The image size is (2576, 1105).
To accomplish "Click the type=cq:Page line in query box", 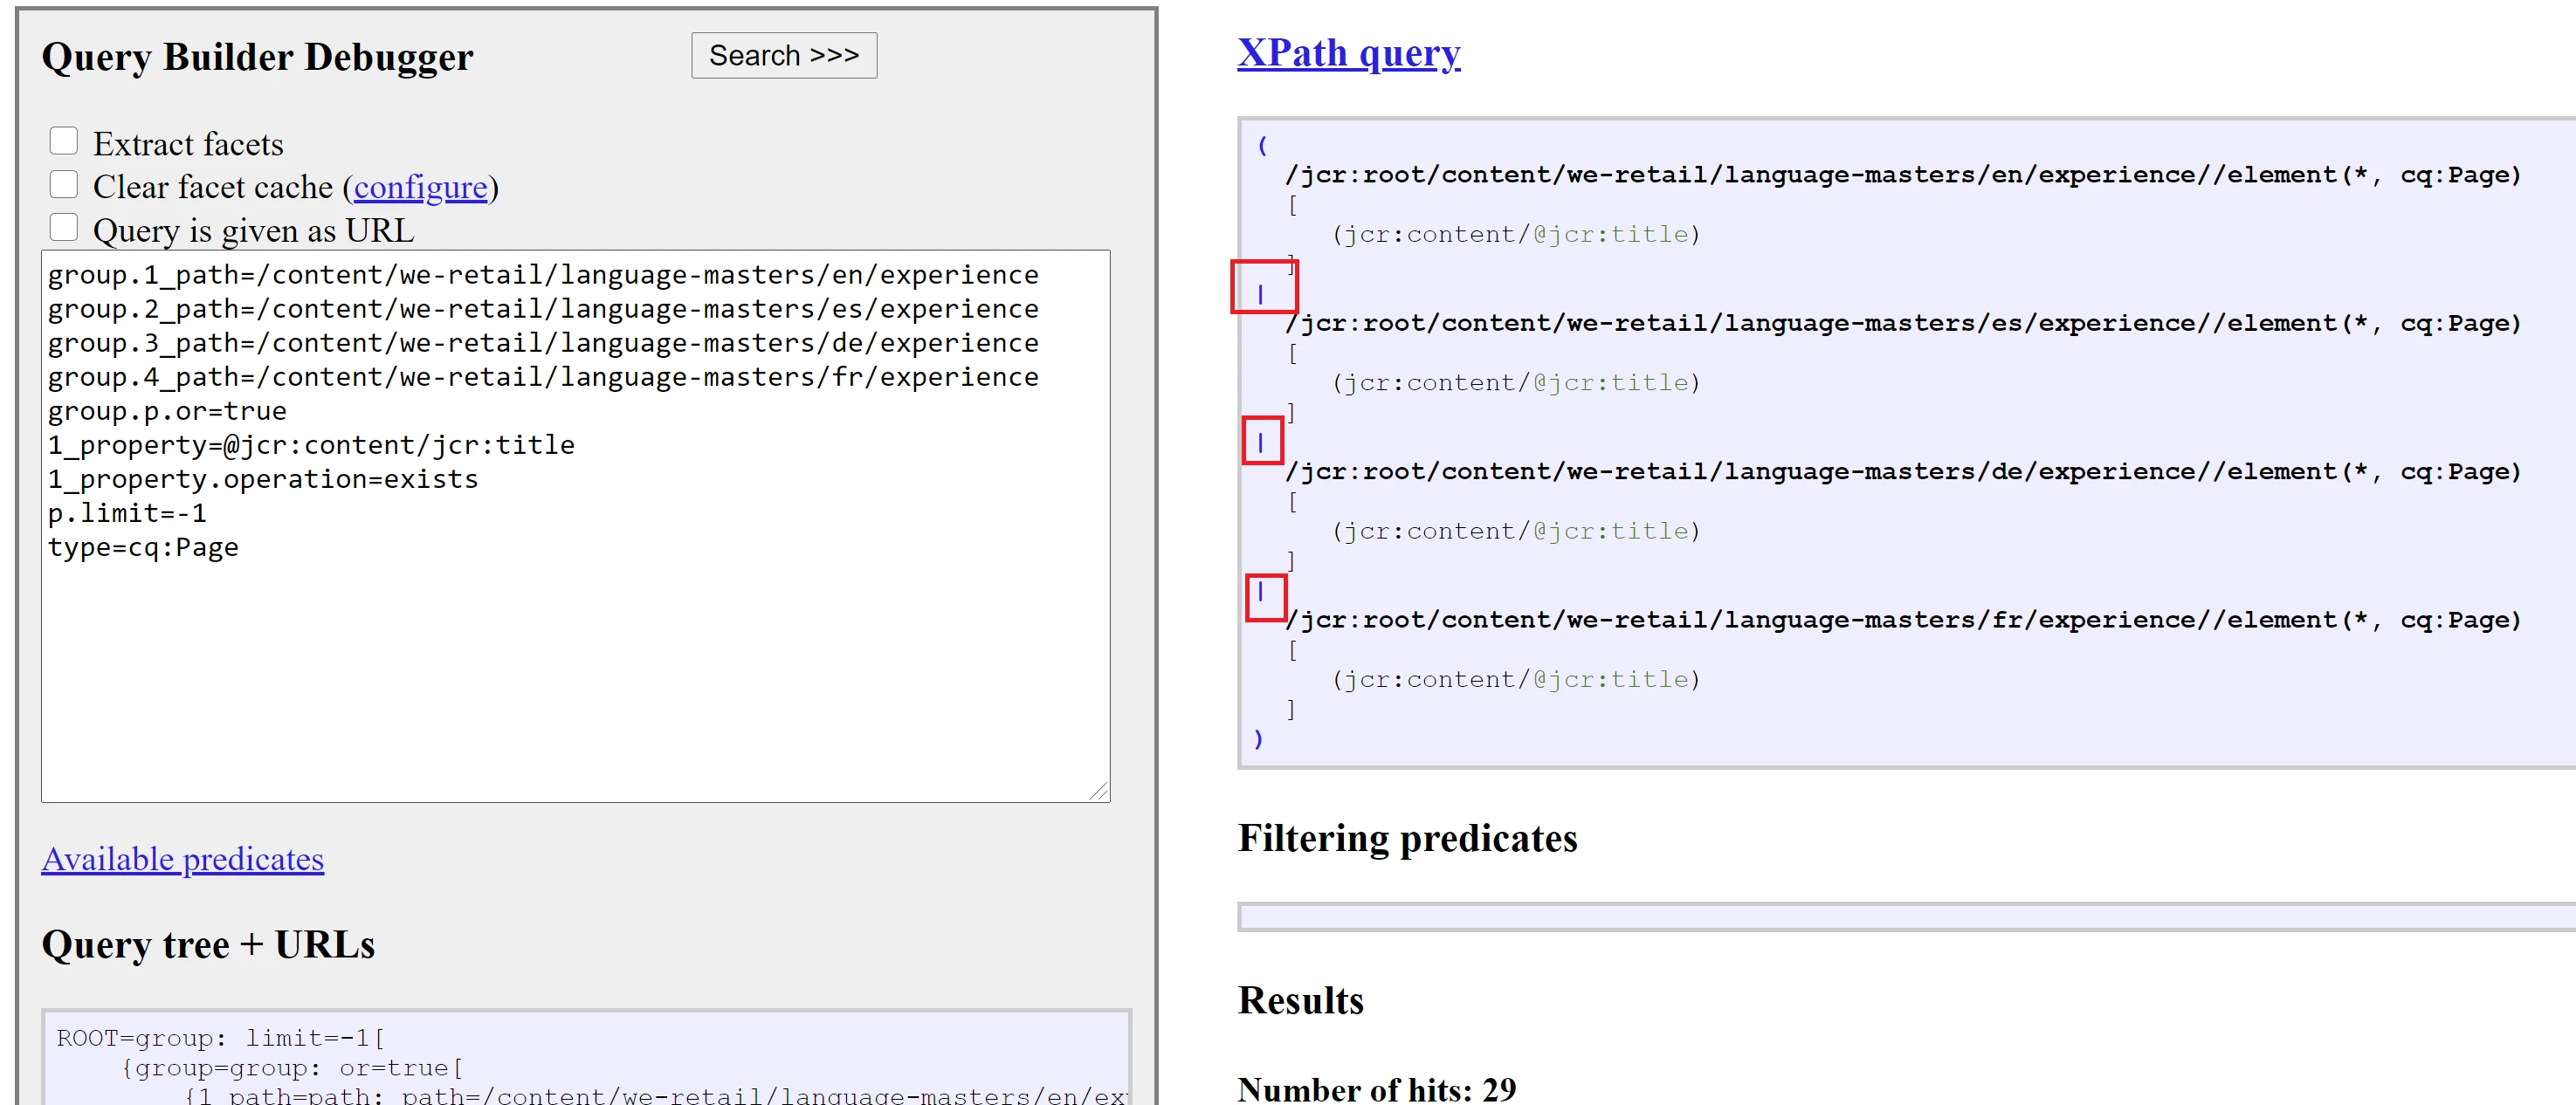I will tap(143, 548).
